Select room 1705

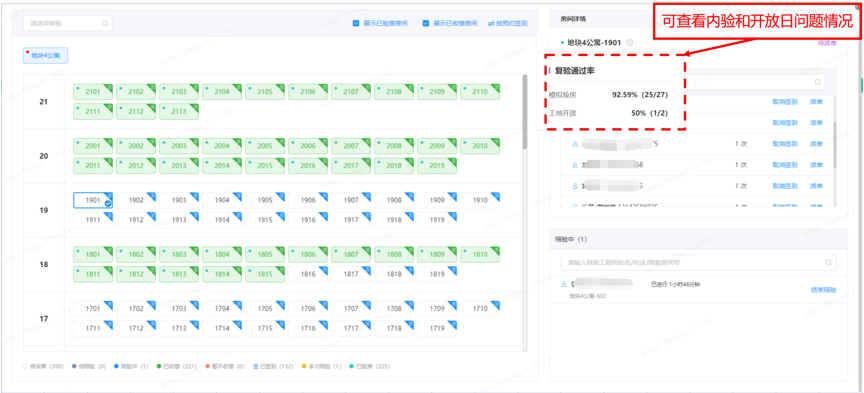coord(265,309)
